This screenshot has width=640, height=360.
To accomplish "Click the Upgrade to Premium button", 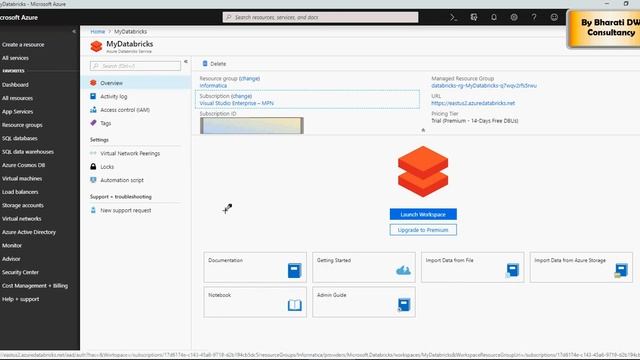I will [x=423, y=230].
